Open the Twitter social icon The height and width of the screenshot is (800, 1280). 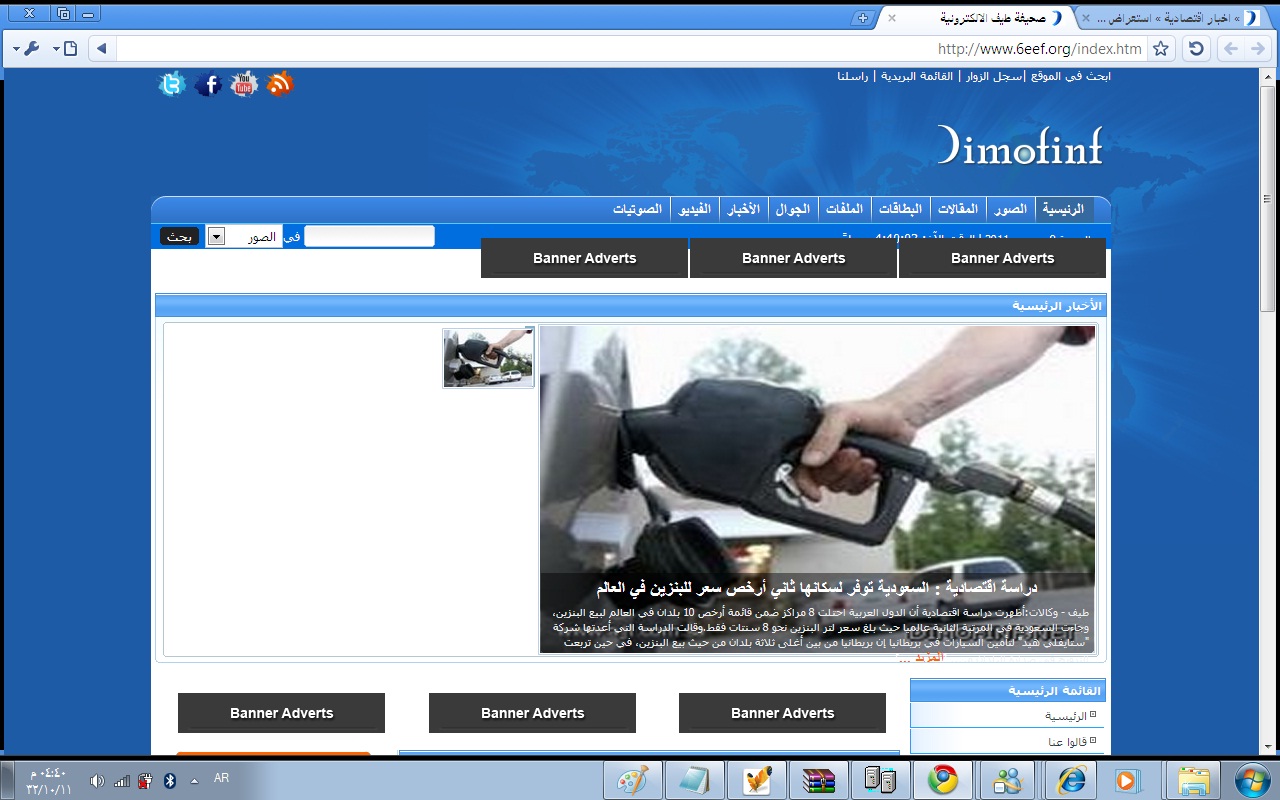(172, 85)
